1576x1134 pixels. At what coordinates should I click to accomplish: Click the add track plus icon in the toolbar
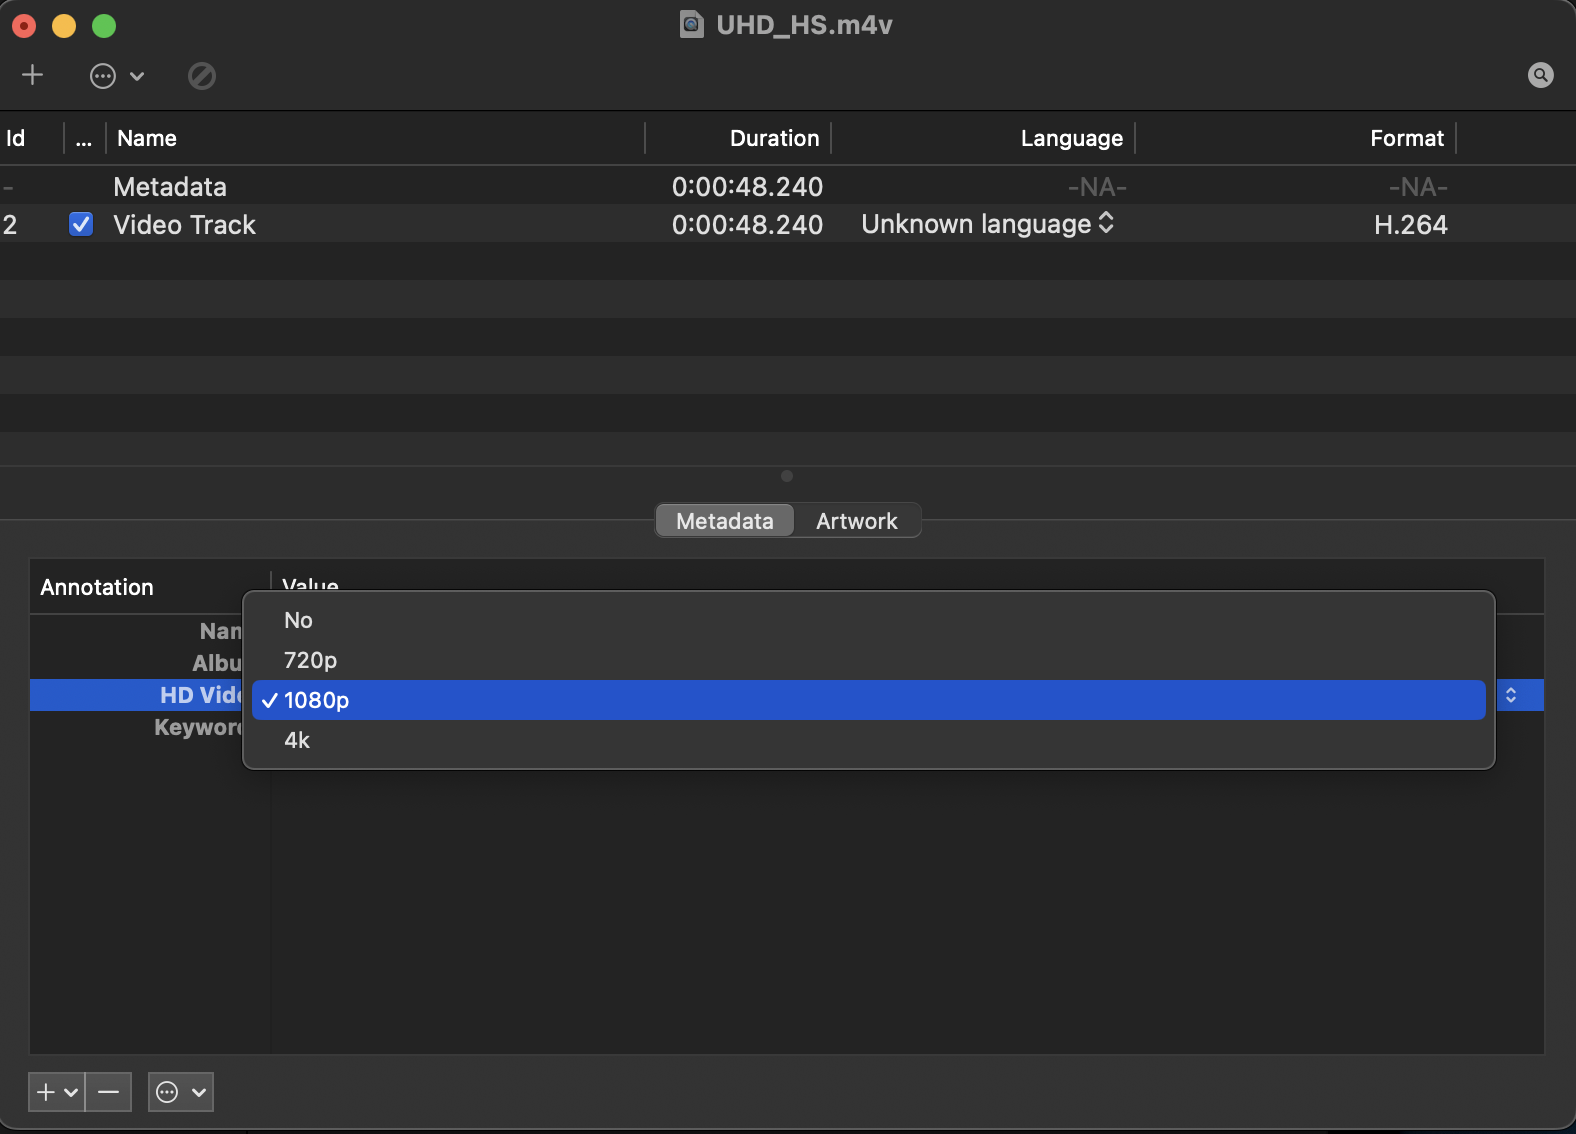tap(33, 76)
